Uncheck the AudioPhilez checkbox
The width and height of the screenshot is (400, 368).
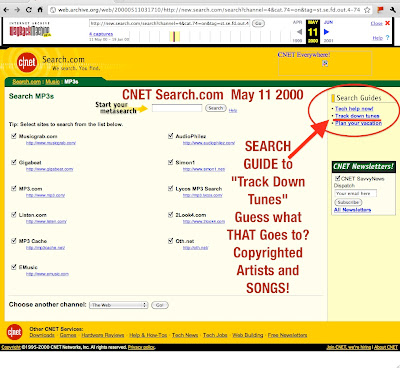coord(170,136)
